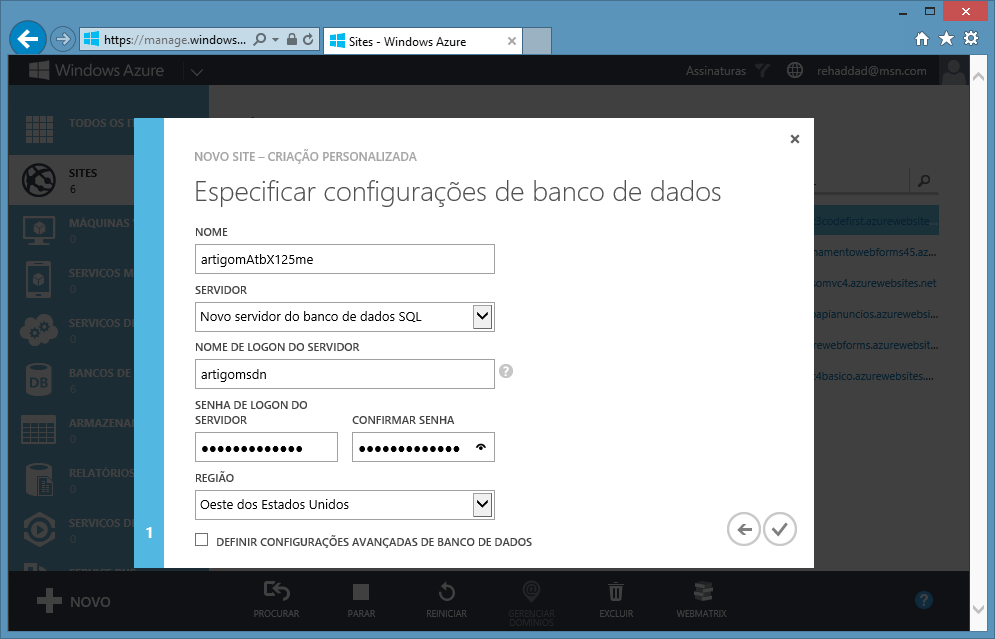Open the cloud services gear item in sidebar

(71, 330)
